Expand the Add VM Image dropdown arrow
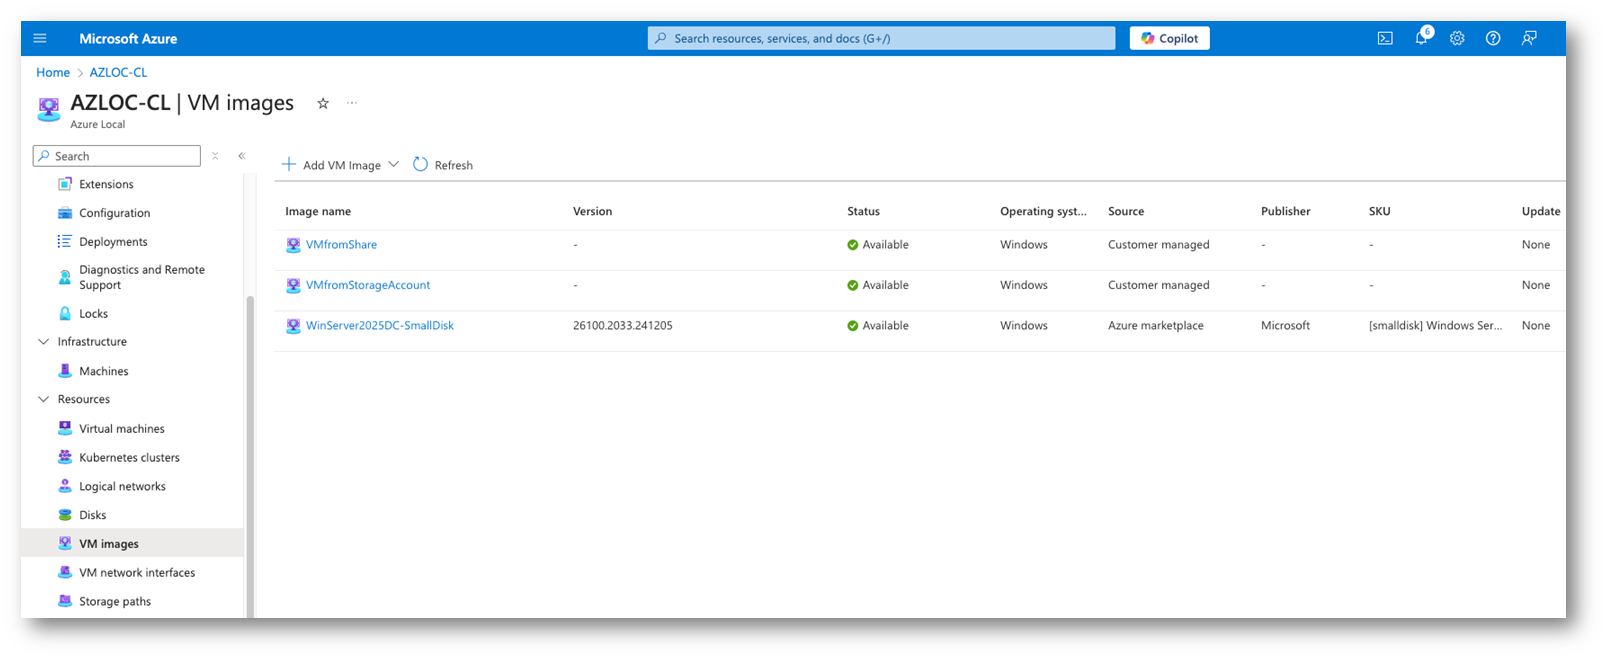Viewport: 1608px width, 660px height. click(x=393, y=165)
